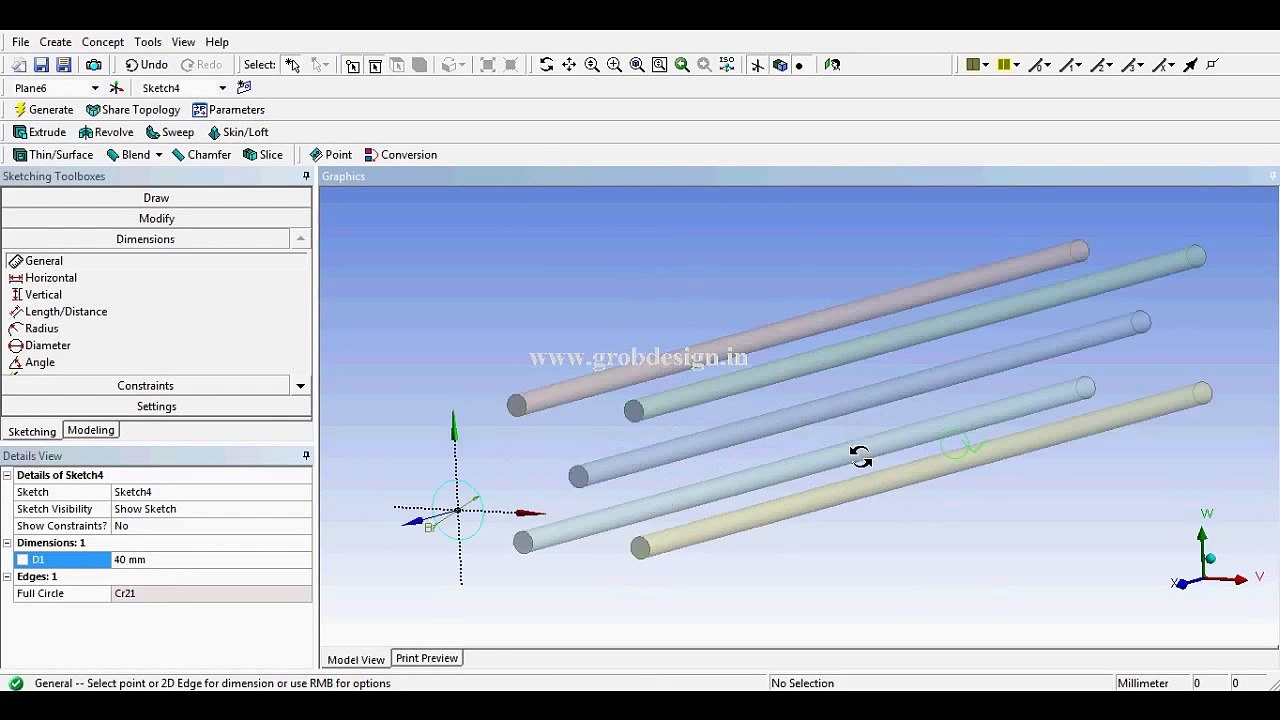Viewport: 1280px width, 720px height.
Task: Toggle the Display Model cube icon
Action: (780, 65)
